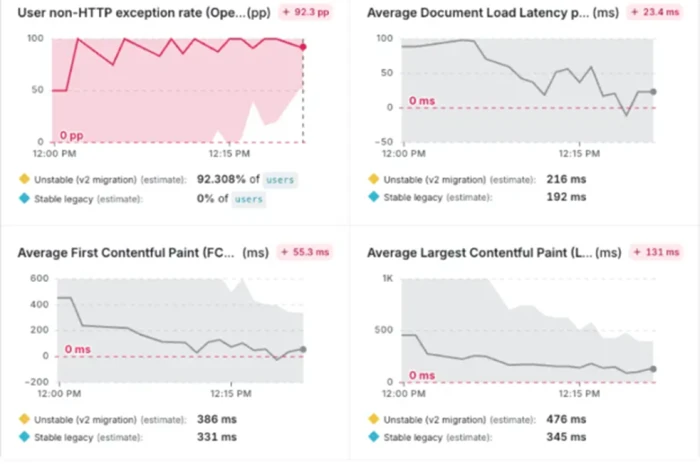Click the blue Stable legacy diamond in First Contentful Paint
This screenshot has height=465, width=700.
(x=24, y=436)
